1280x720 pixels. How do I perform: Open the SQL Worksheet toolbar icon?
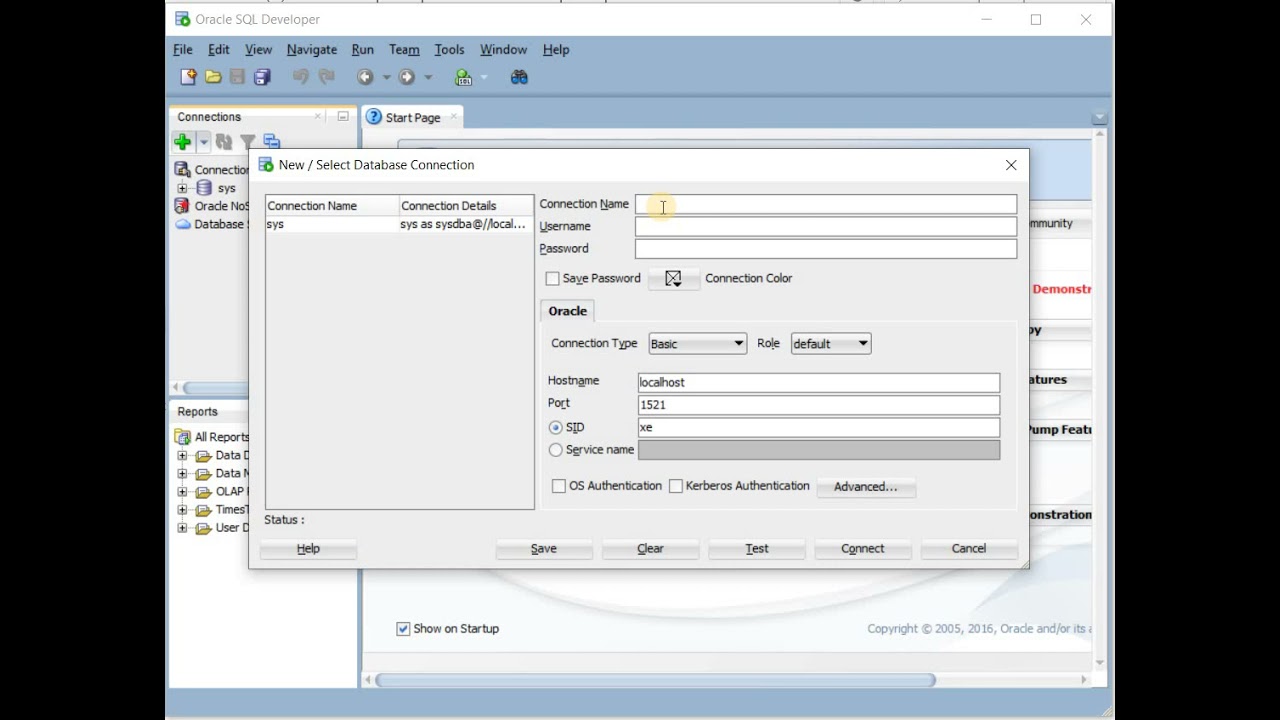coord(463,77)
